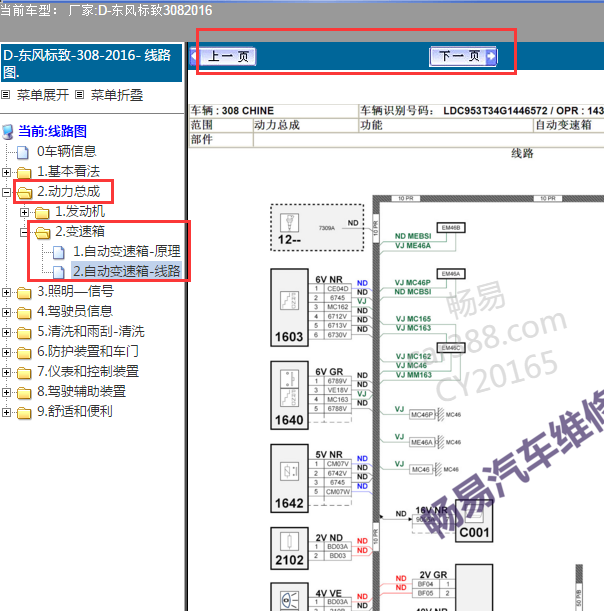Image resolution: width=604 pixels, height=611 pixels.
Task: Click the page icon of 1.自动变速箱-原理
Action: 58,253
